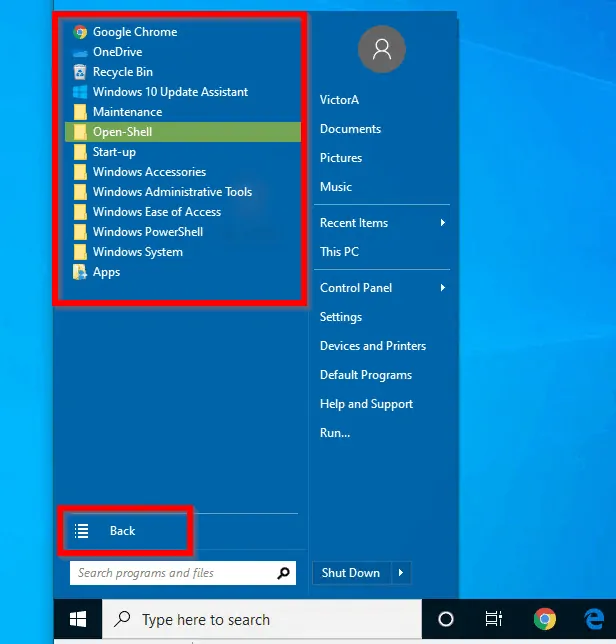Expand the Control Panel submenu arrow

[442, 288]
